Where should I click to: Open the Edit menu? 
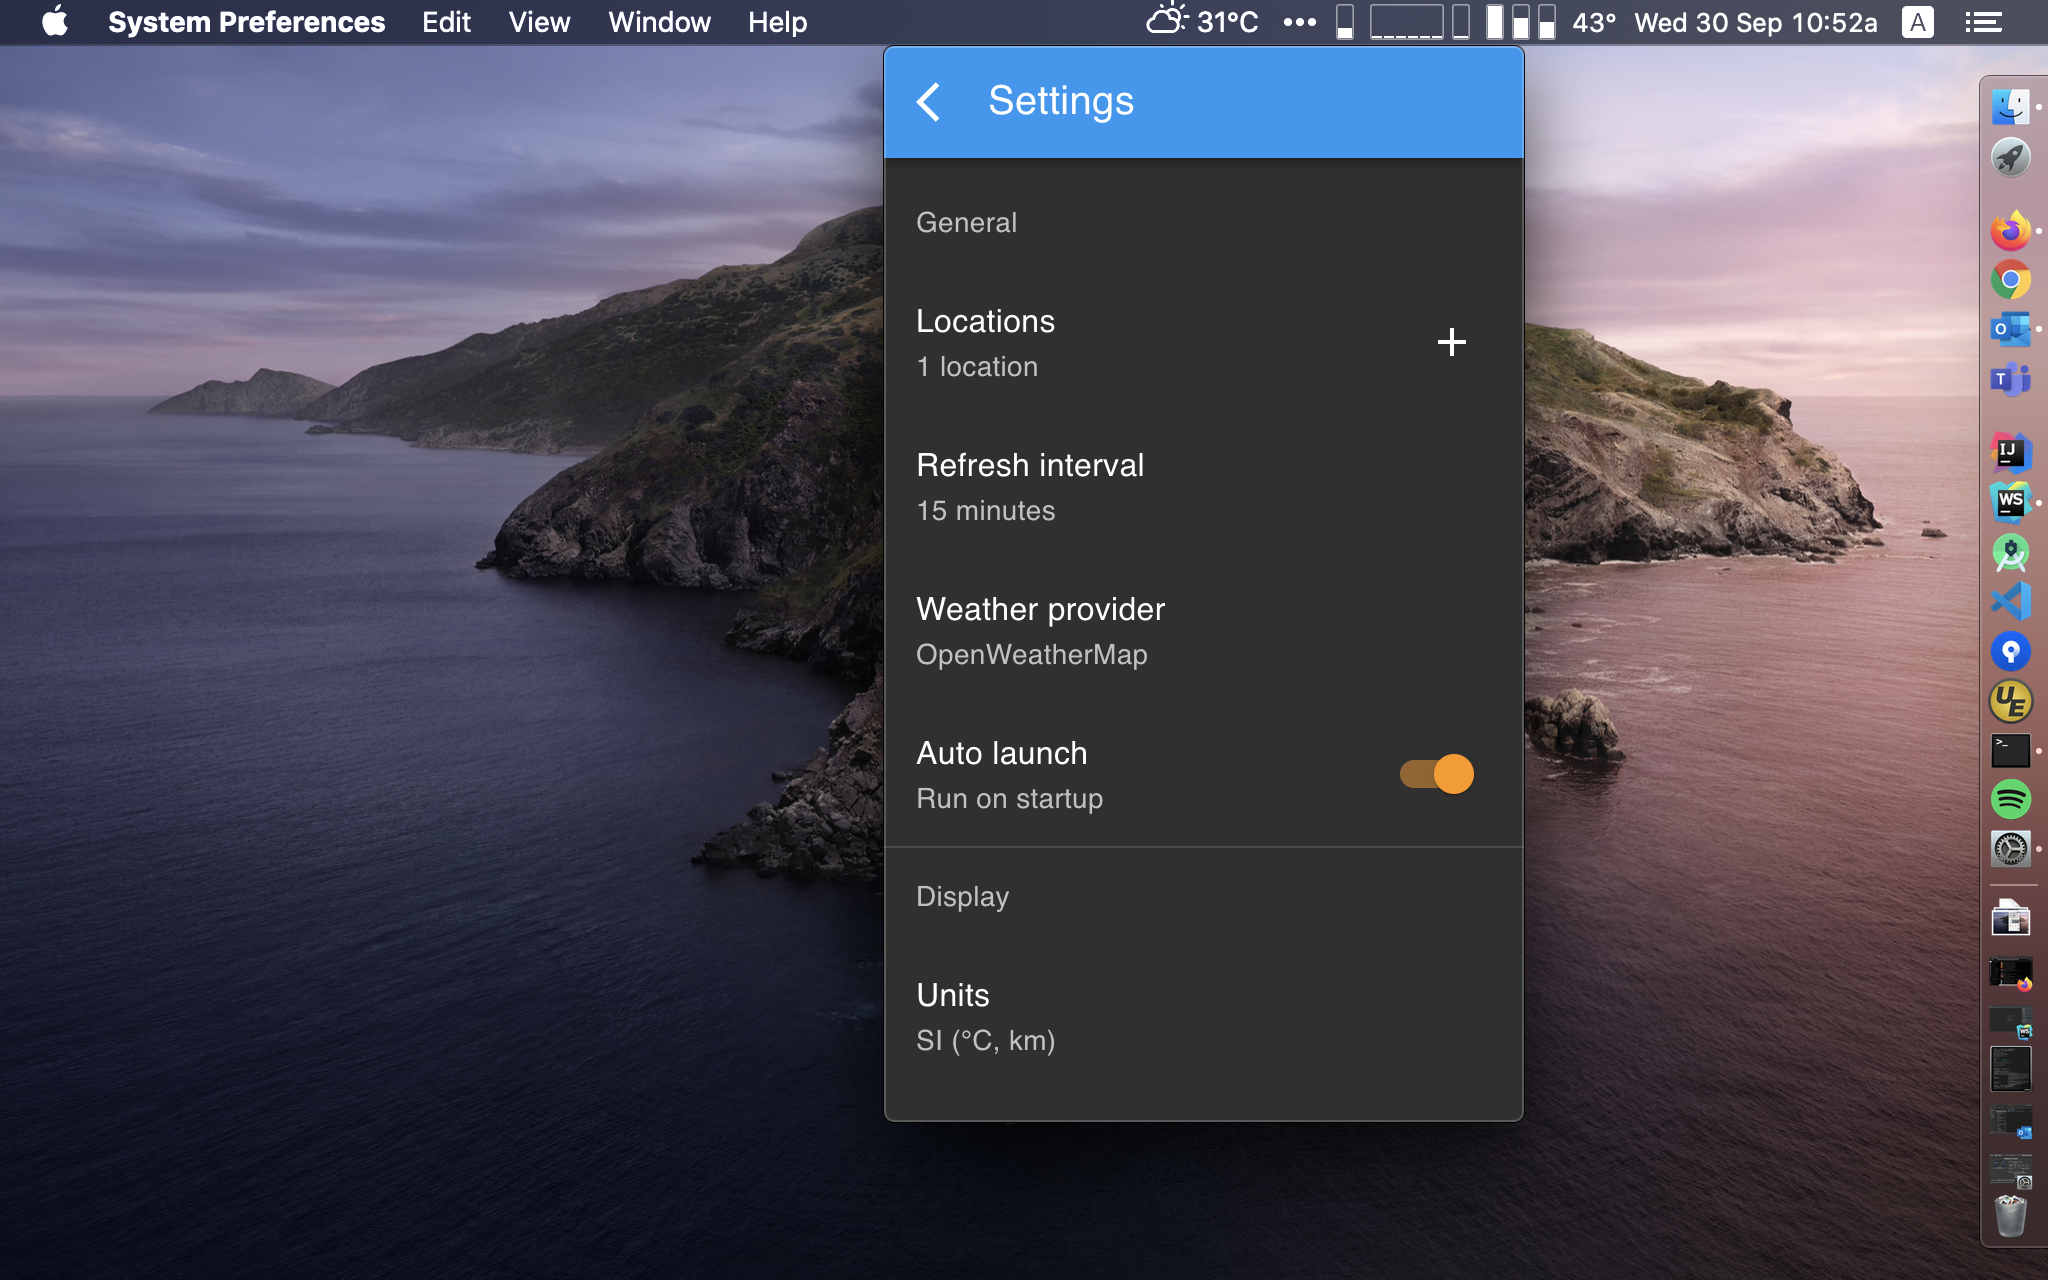click(x=446, y=22)
